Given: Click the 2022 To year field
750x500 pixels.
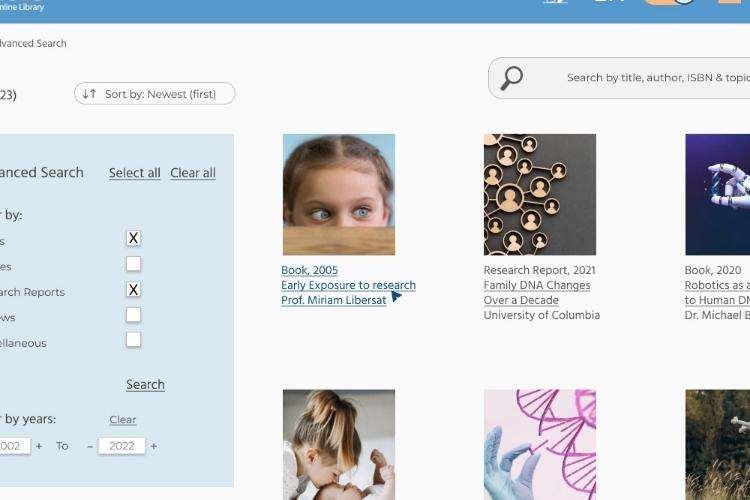Looking at the screenshot, I should 121,446.
